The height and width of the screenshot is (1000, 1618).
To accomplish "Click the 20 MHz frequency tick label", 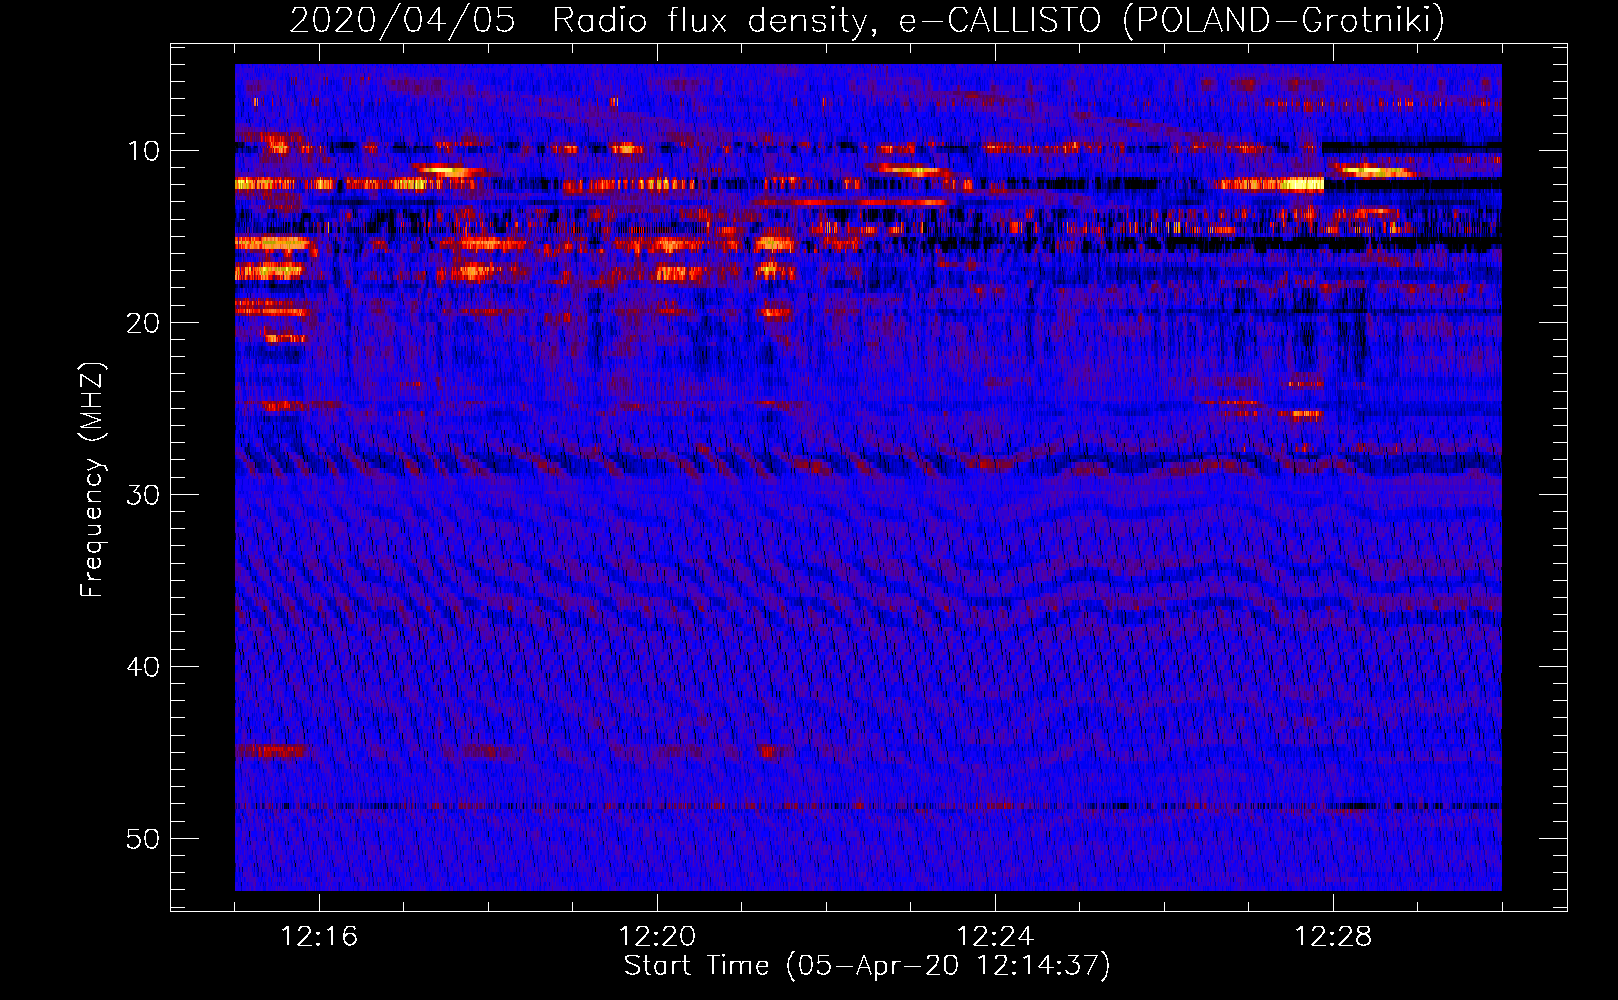I will (x=144, y=323).
